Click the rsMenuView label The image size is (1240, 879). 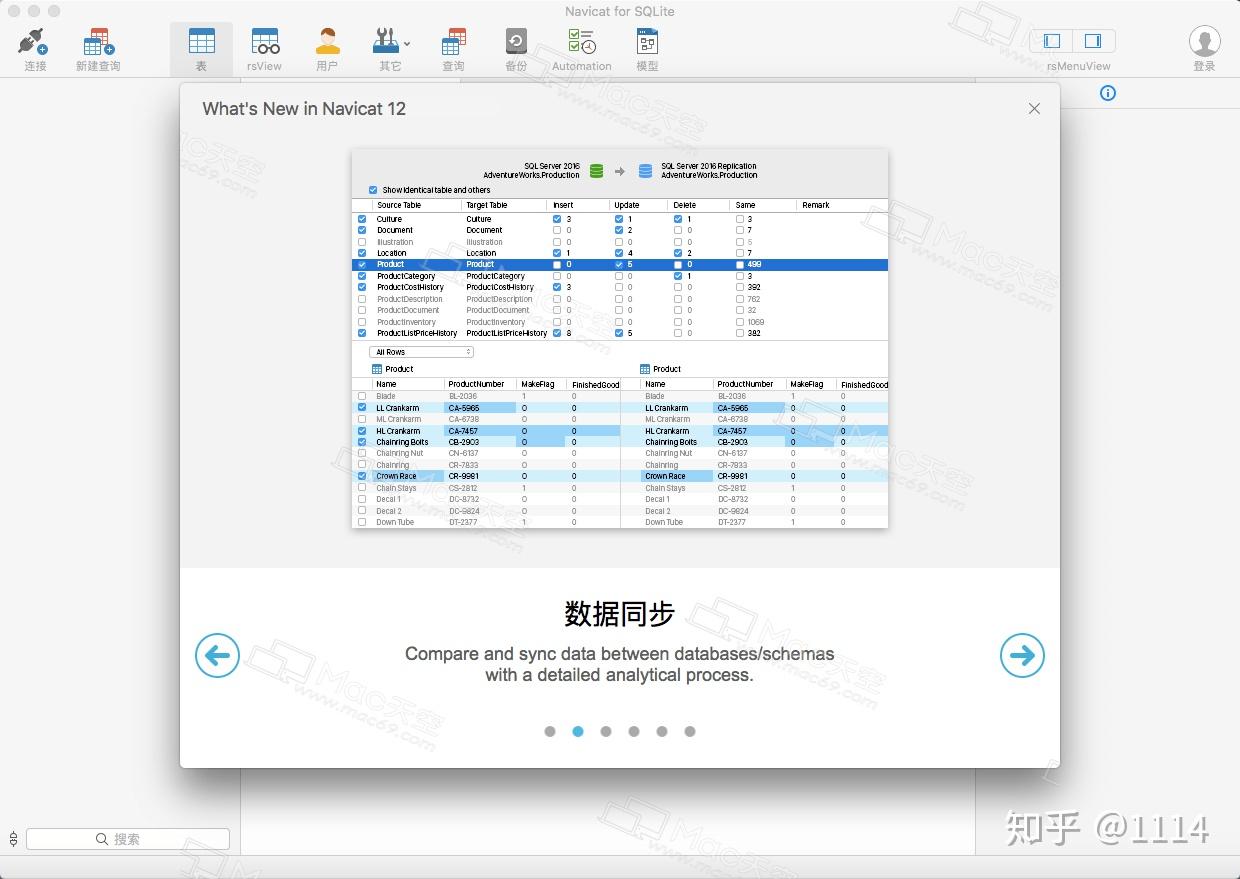coord(1079,66)
